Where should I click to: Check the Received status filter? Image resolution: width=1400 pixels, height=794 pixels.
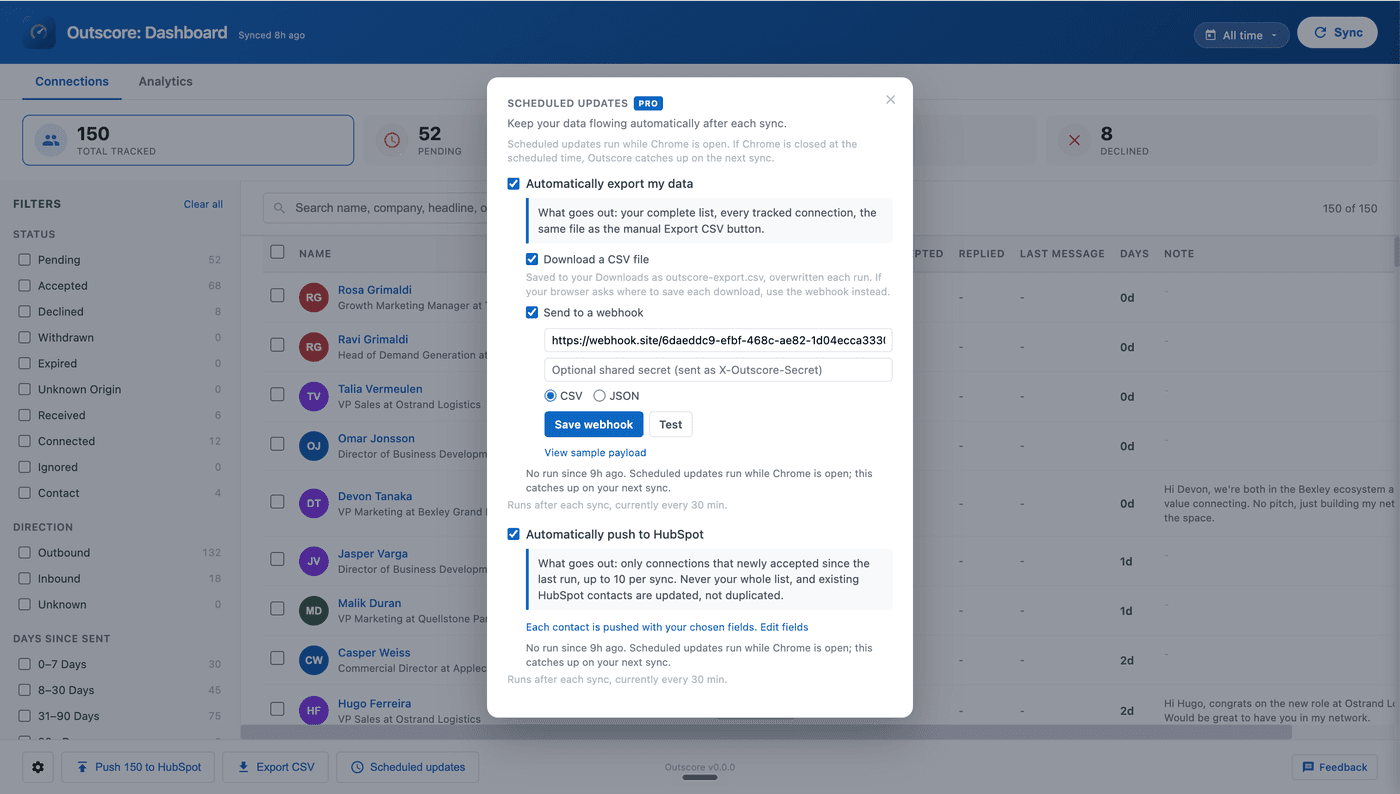click(x=24, y=416)
